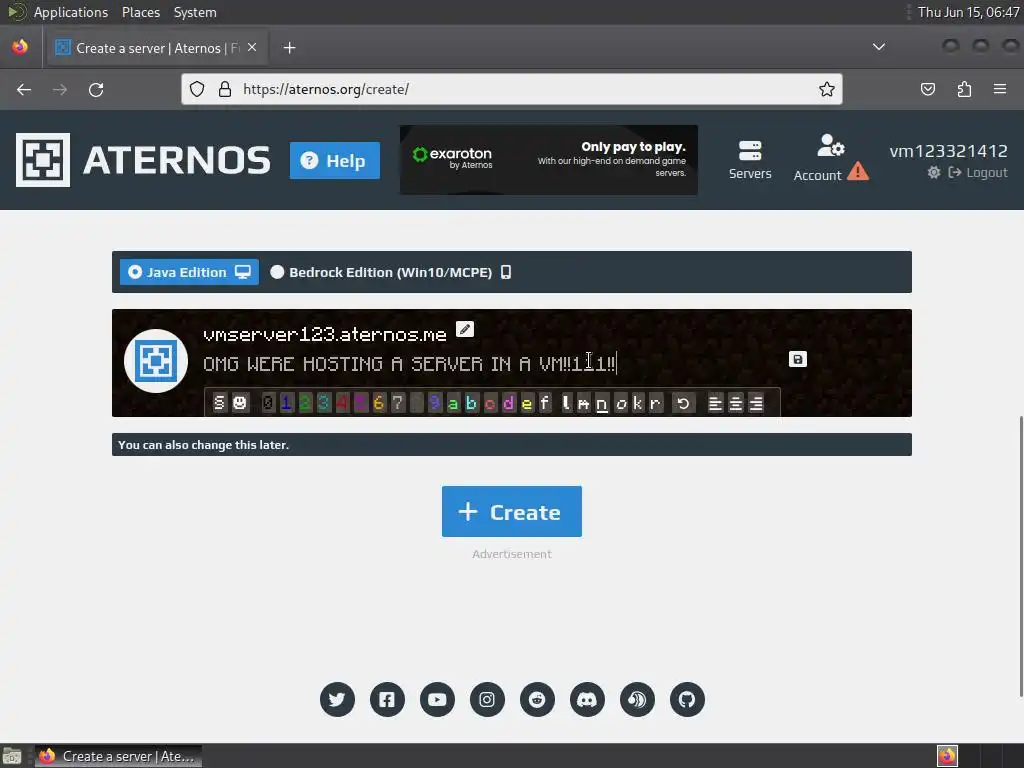Image resolution: width=1024 pixels, height=768 pixels.
Task: Select Java Edition option
Action: click(x=189, y=272)
